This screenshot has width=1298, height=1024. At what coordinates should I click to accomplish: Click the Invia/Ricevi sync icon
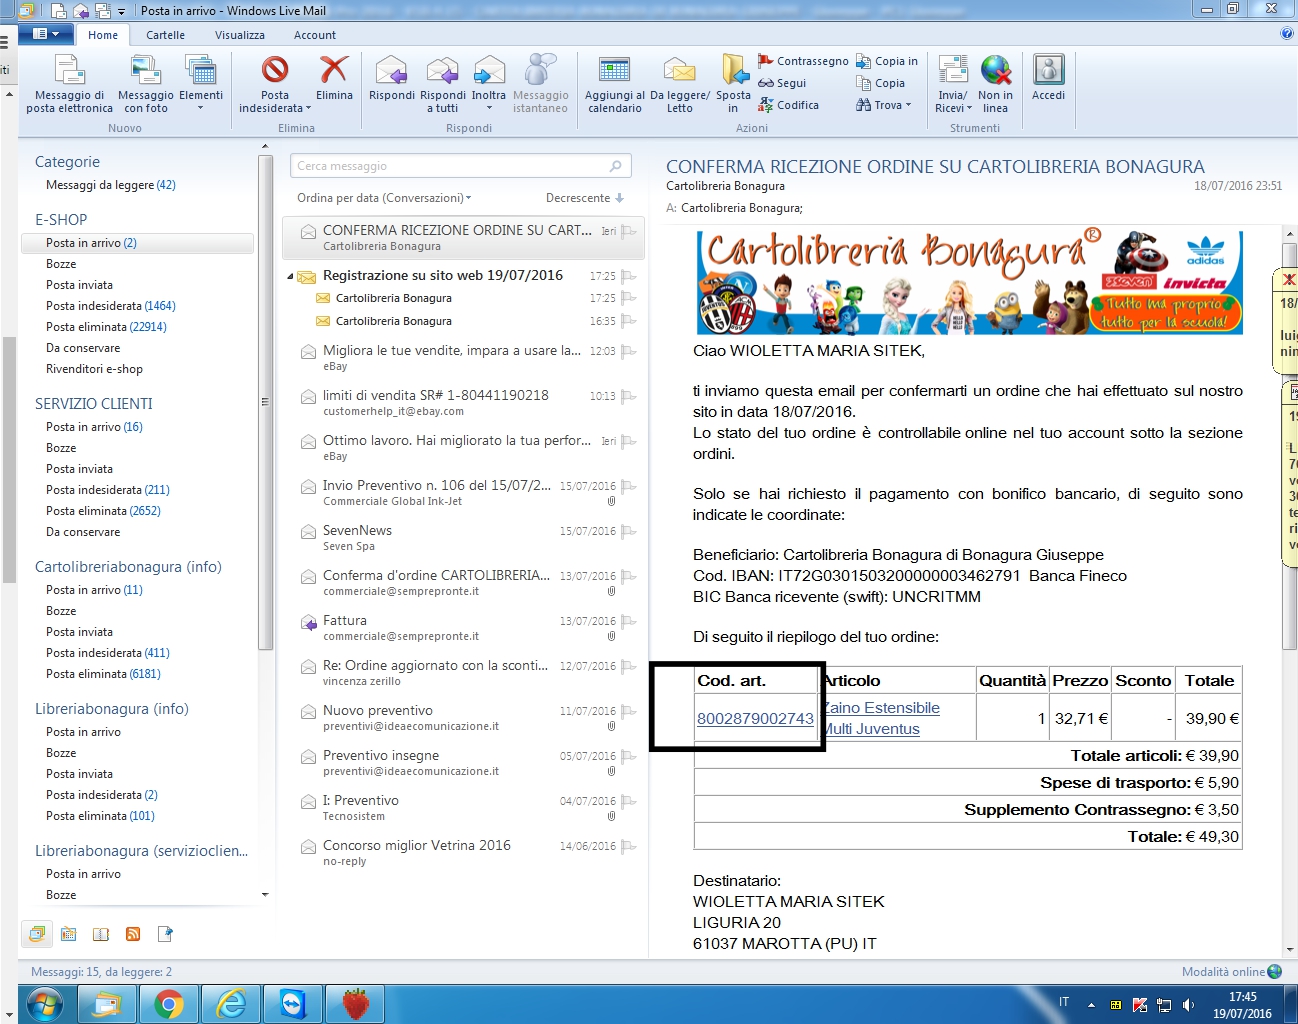pyautogui.click(x=953, y=84)
